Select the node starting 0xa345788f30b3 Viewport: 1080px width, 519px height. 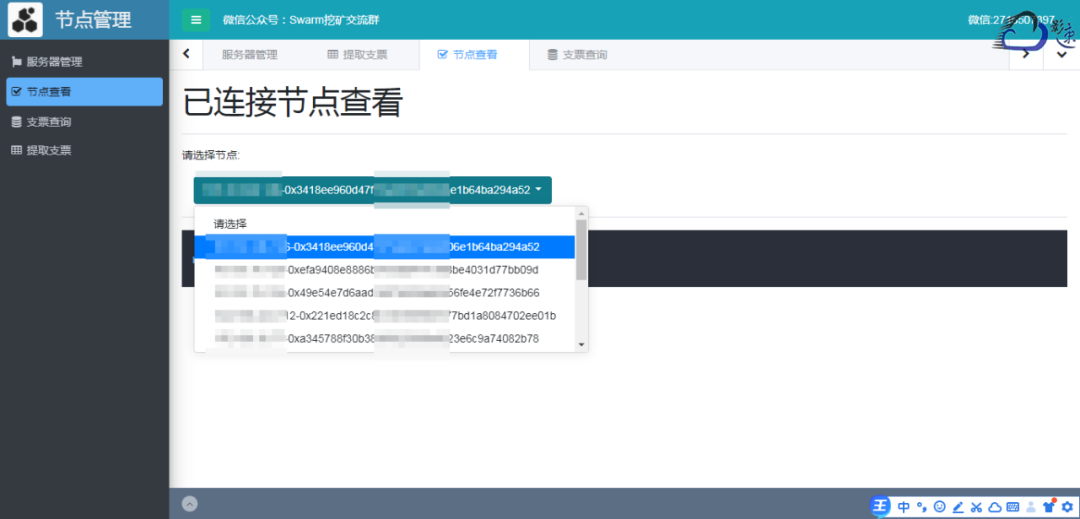point(385,339)
